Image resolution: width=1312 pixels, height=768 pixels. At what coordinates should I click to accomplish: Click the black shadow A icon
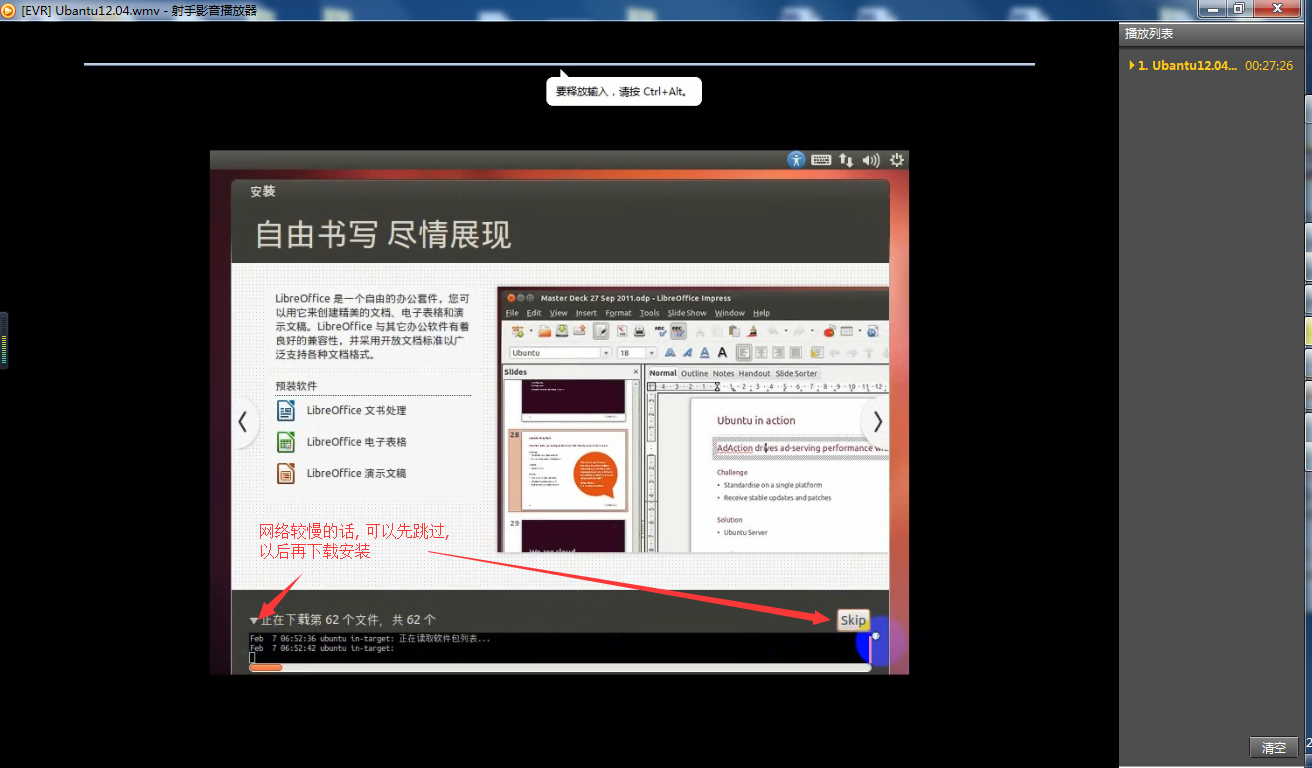click(x=722, y=353)
